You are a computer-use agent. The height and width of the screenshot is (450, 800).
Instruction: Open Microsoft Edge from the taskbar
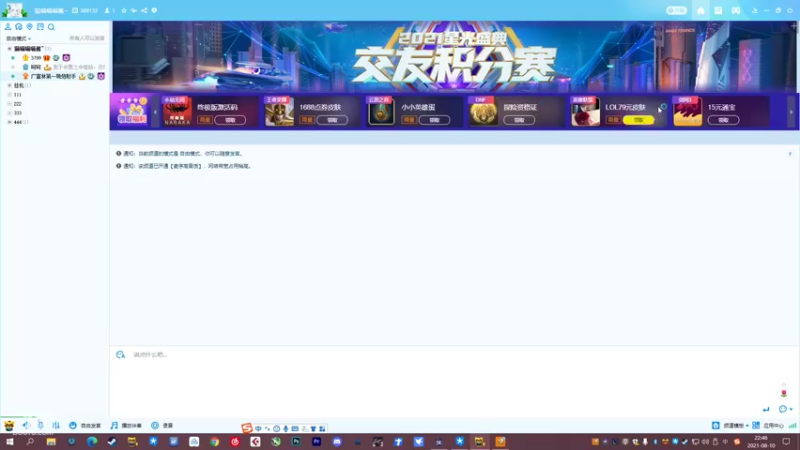point(92,441)
